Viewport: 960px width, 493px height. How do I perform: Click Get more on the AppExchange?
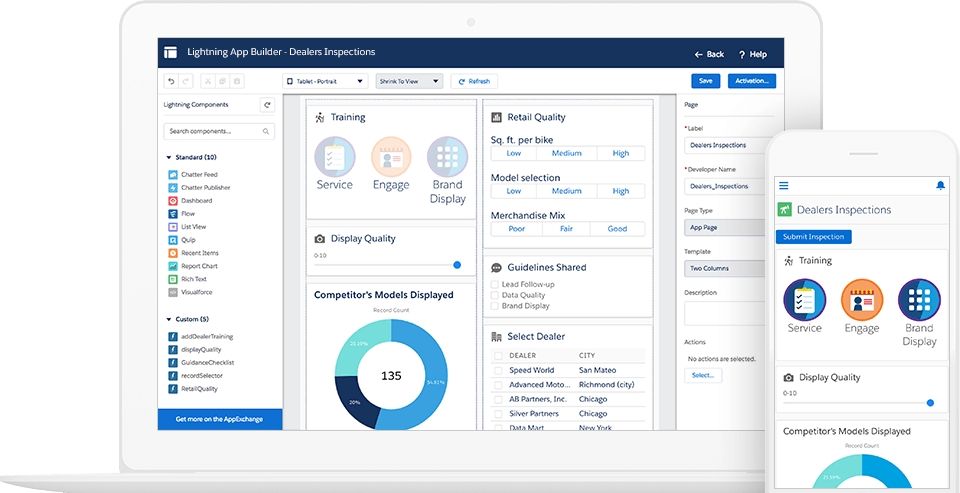(220, 420)
